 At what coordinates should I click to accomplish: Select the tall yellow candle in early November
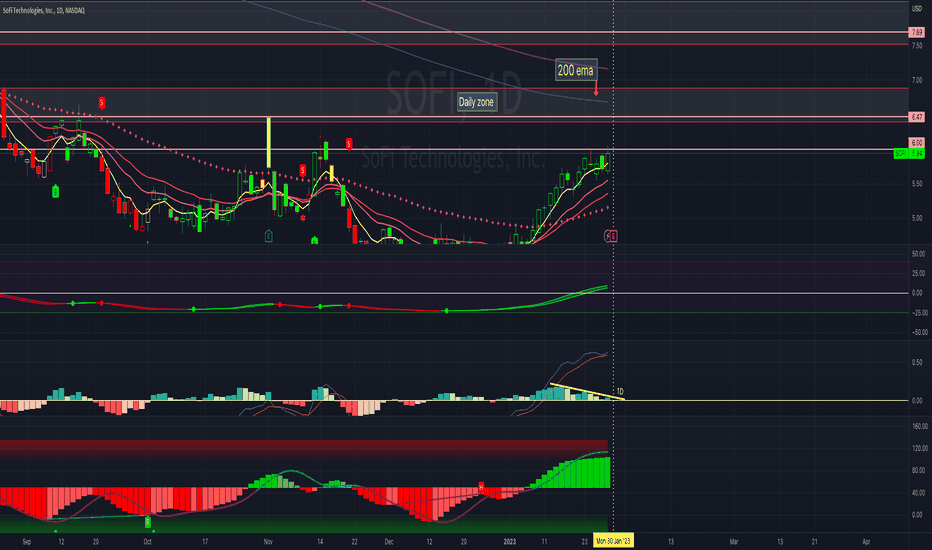269,143
